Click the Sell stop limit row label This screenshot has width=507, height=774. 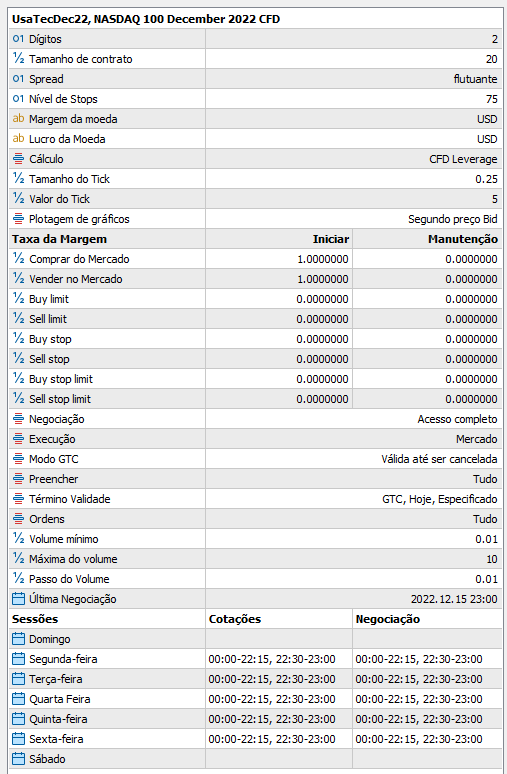coord(60,399)
